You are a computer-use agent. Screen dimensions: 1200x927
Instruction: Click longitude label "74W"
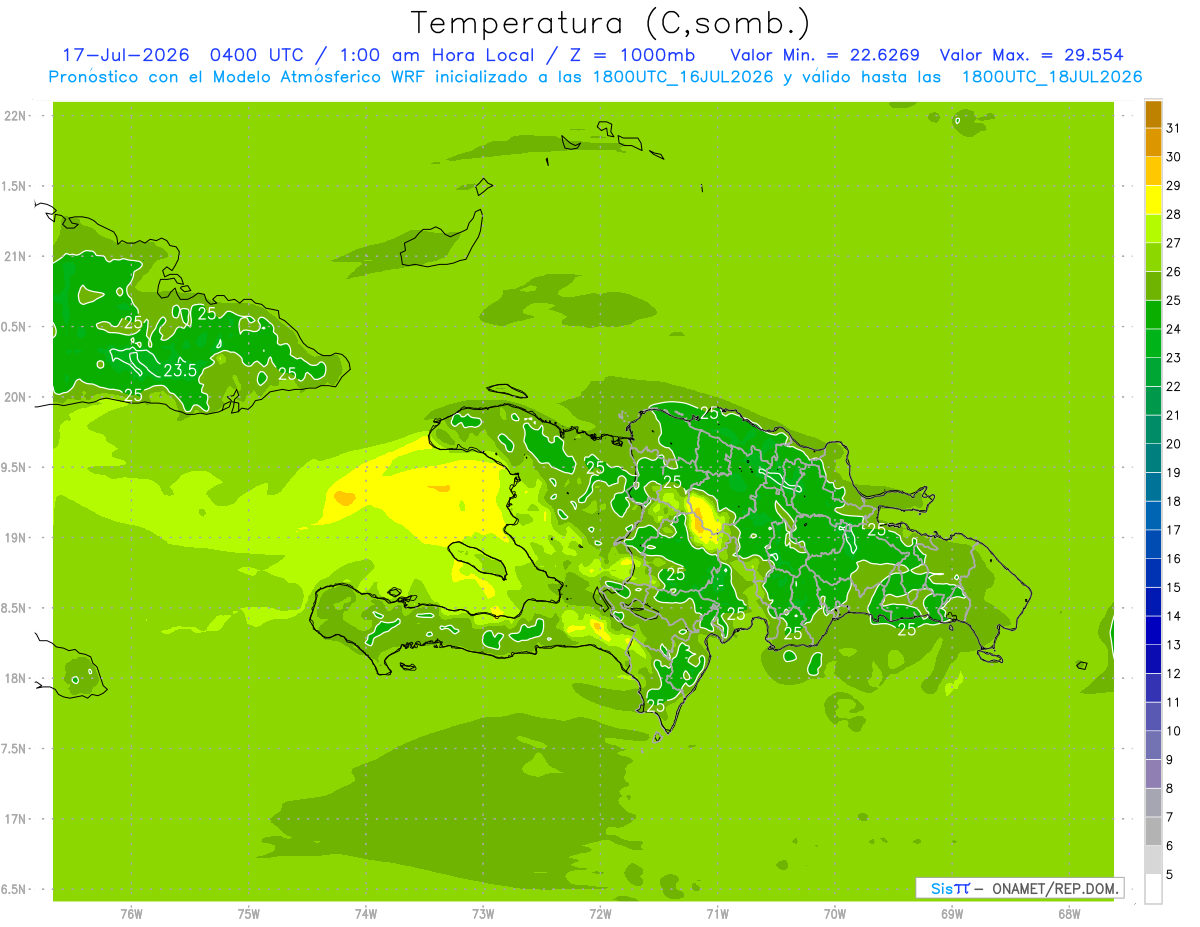click(365, 914)
